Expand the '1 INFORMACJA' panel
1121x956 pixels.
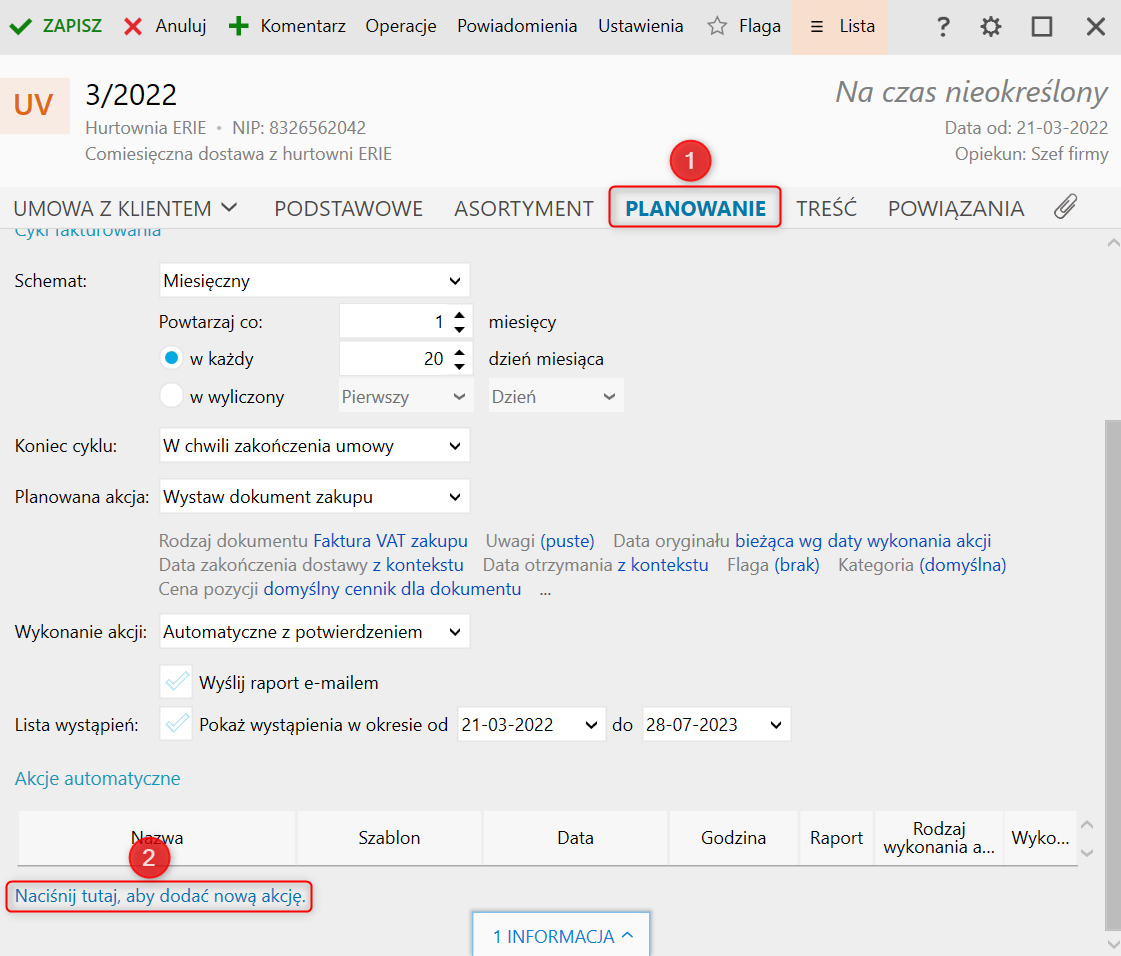561,936
